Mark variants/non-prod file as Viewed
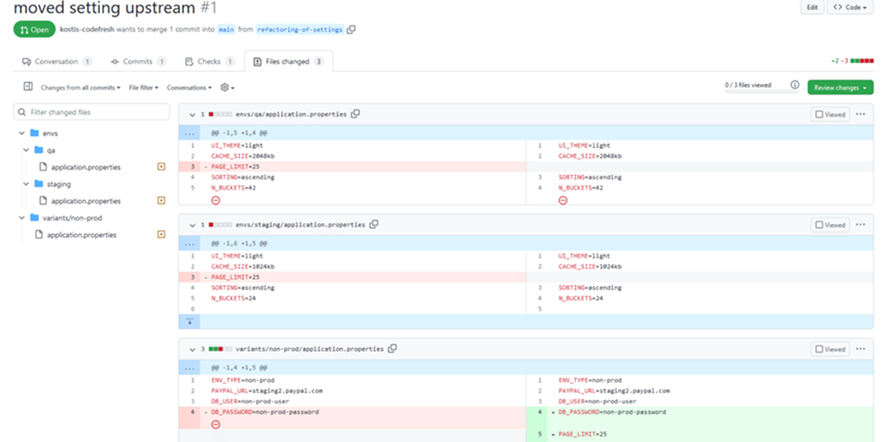The width and height of the screenshot is (885, 442). click(830, 349)
